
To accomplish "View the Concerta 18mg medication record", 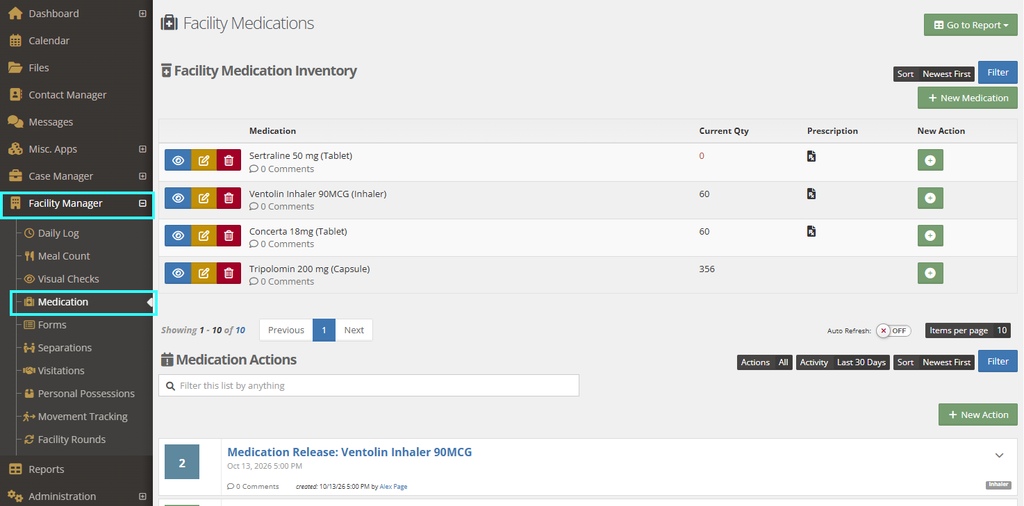I will tap(178, 236).
